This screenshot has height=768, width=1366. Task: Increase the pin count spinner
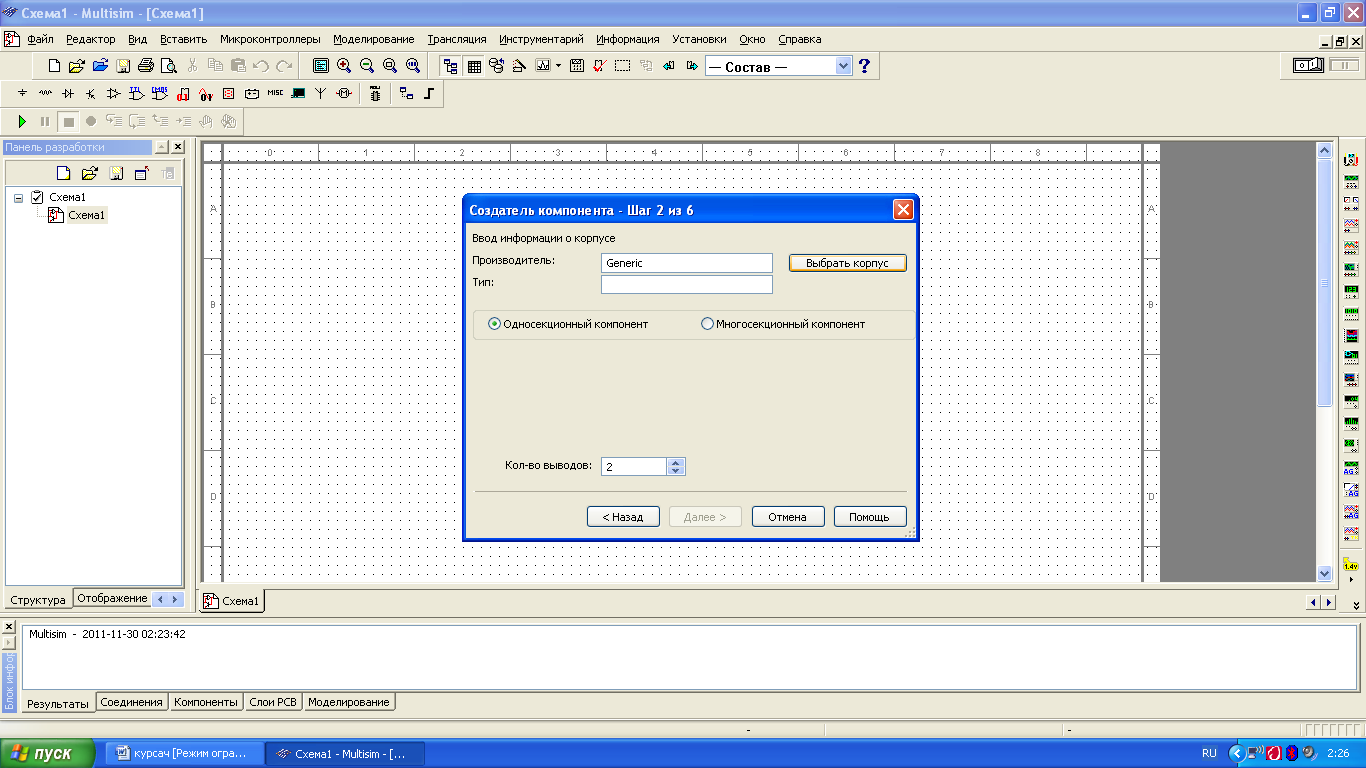(676, 462)
